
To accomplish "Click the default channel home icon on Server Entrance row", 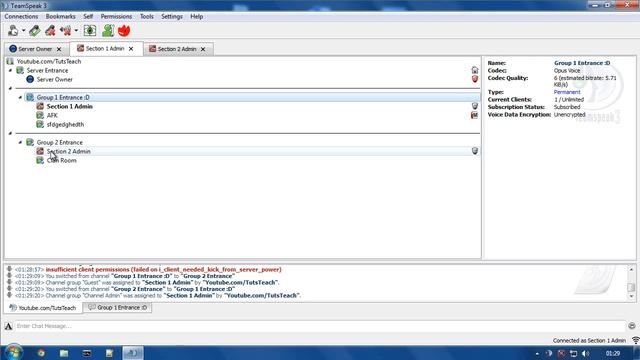I will click(474, 71).
